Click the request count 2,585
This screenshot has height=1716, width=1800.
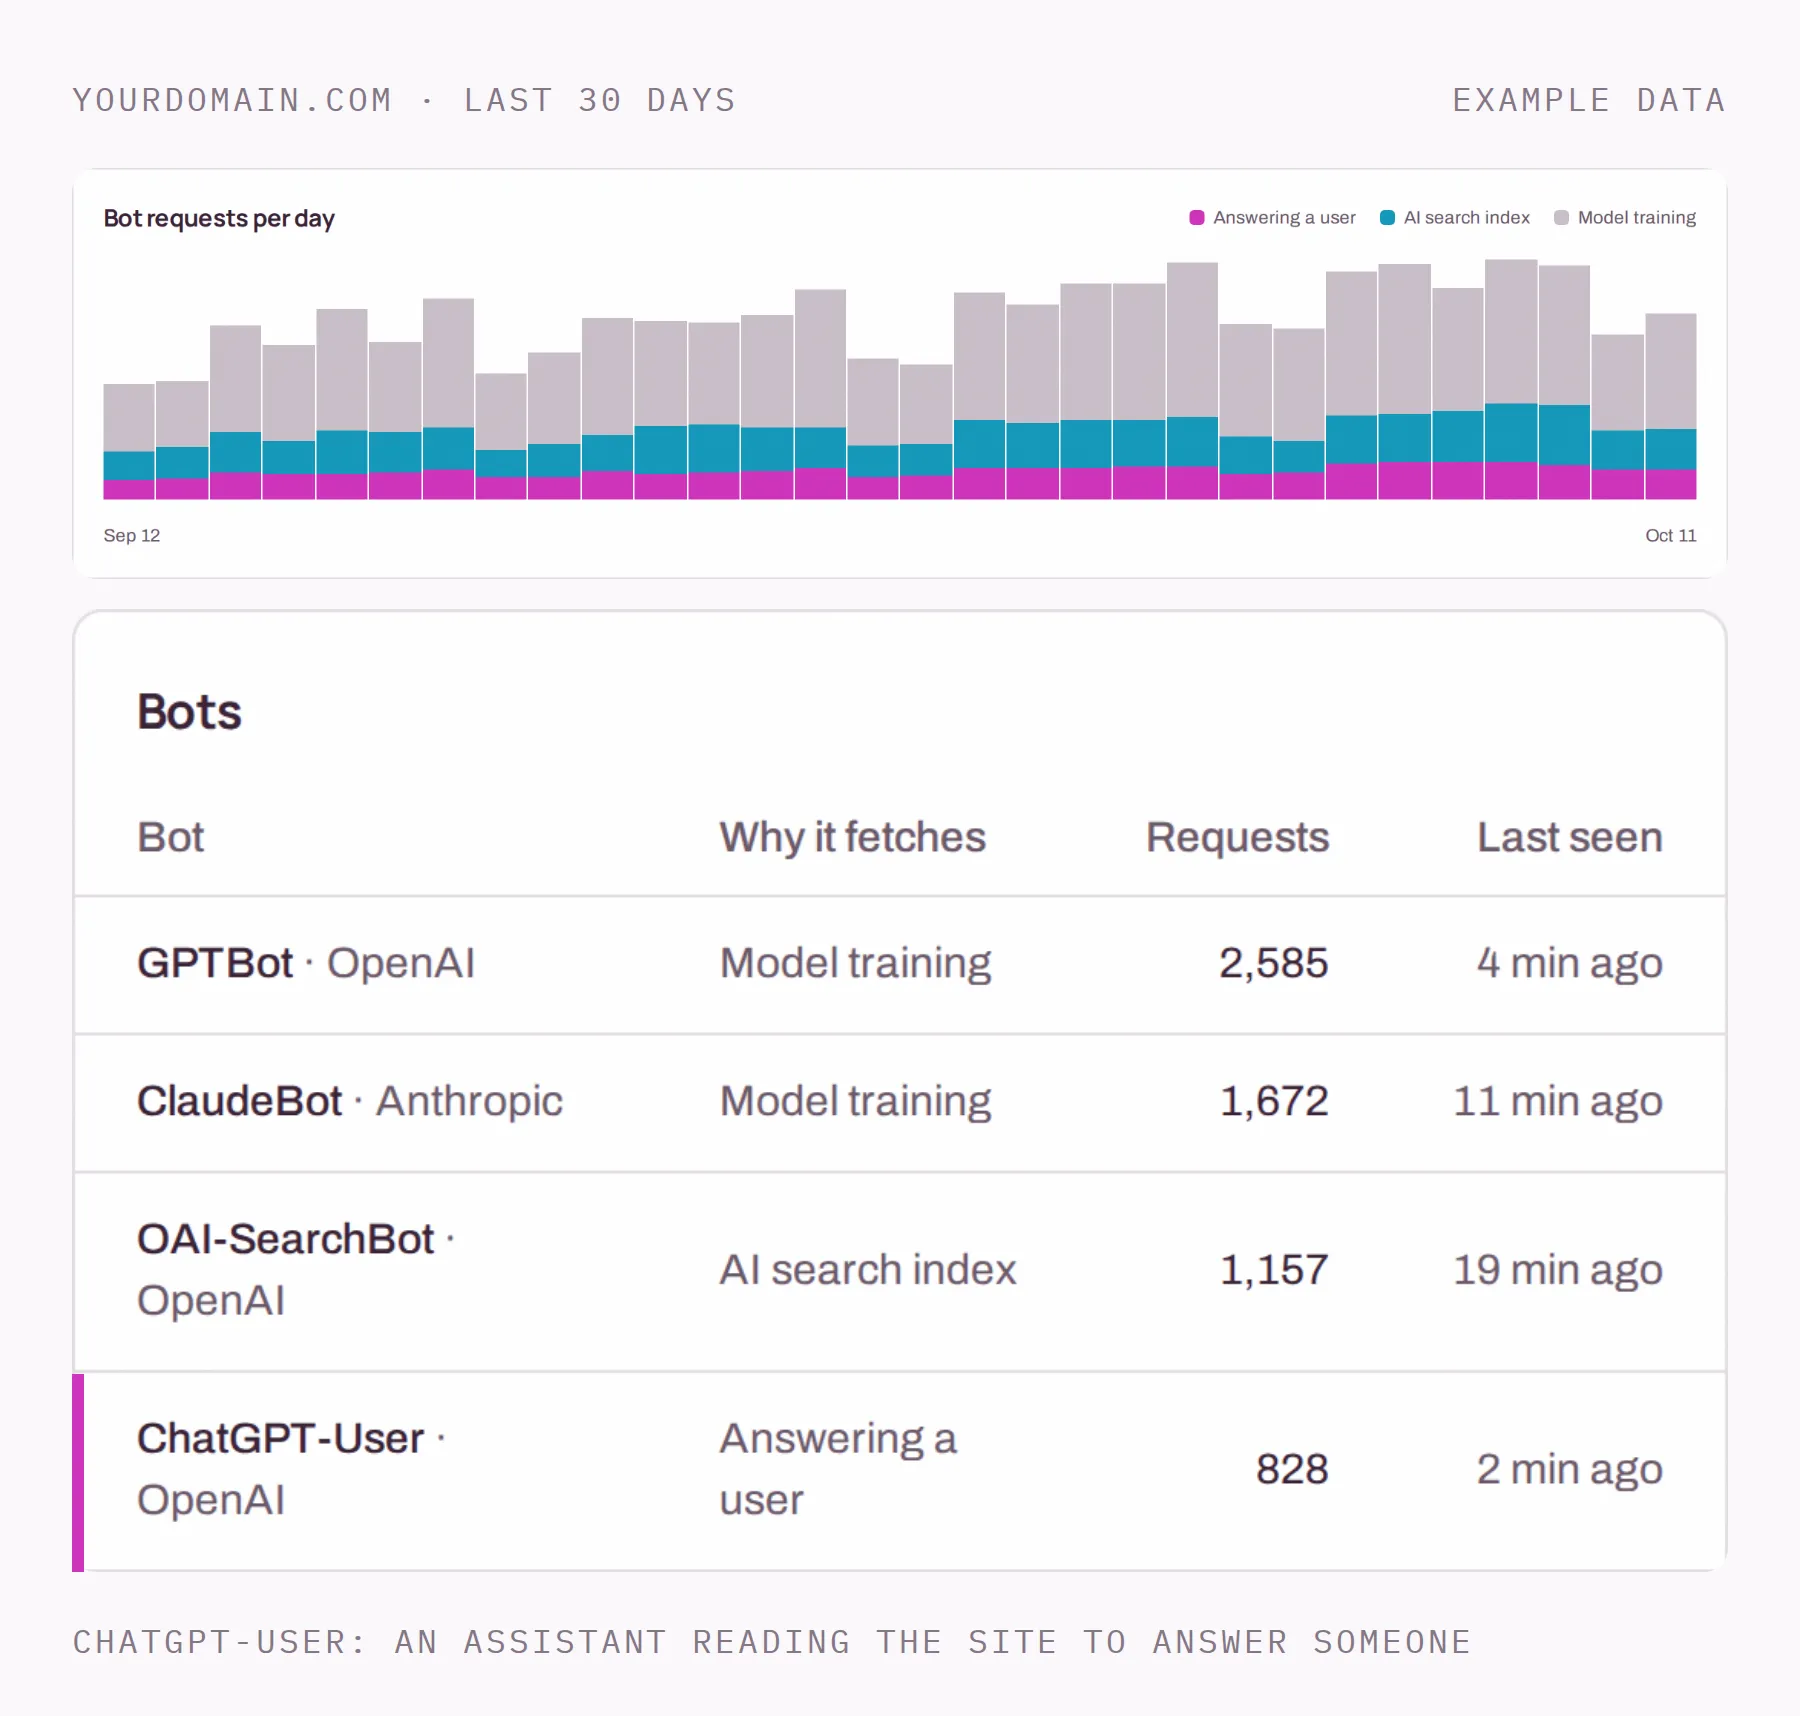point(1273,964)
